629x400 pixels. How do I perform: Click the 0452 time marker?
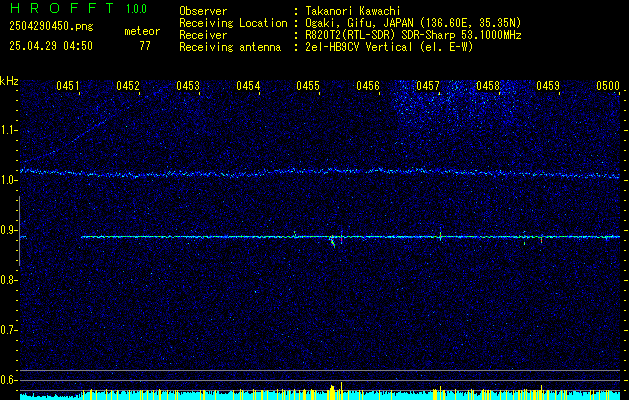[128, 86]
